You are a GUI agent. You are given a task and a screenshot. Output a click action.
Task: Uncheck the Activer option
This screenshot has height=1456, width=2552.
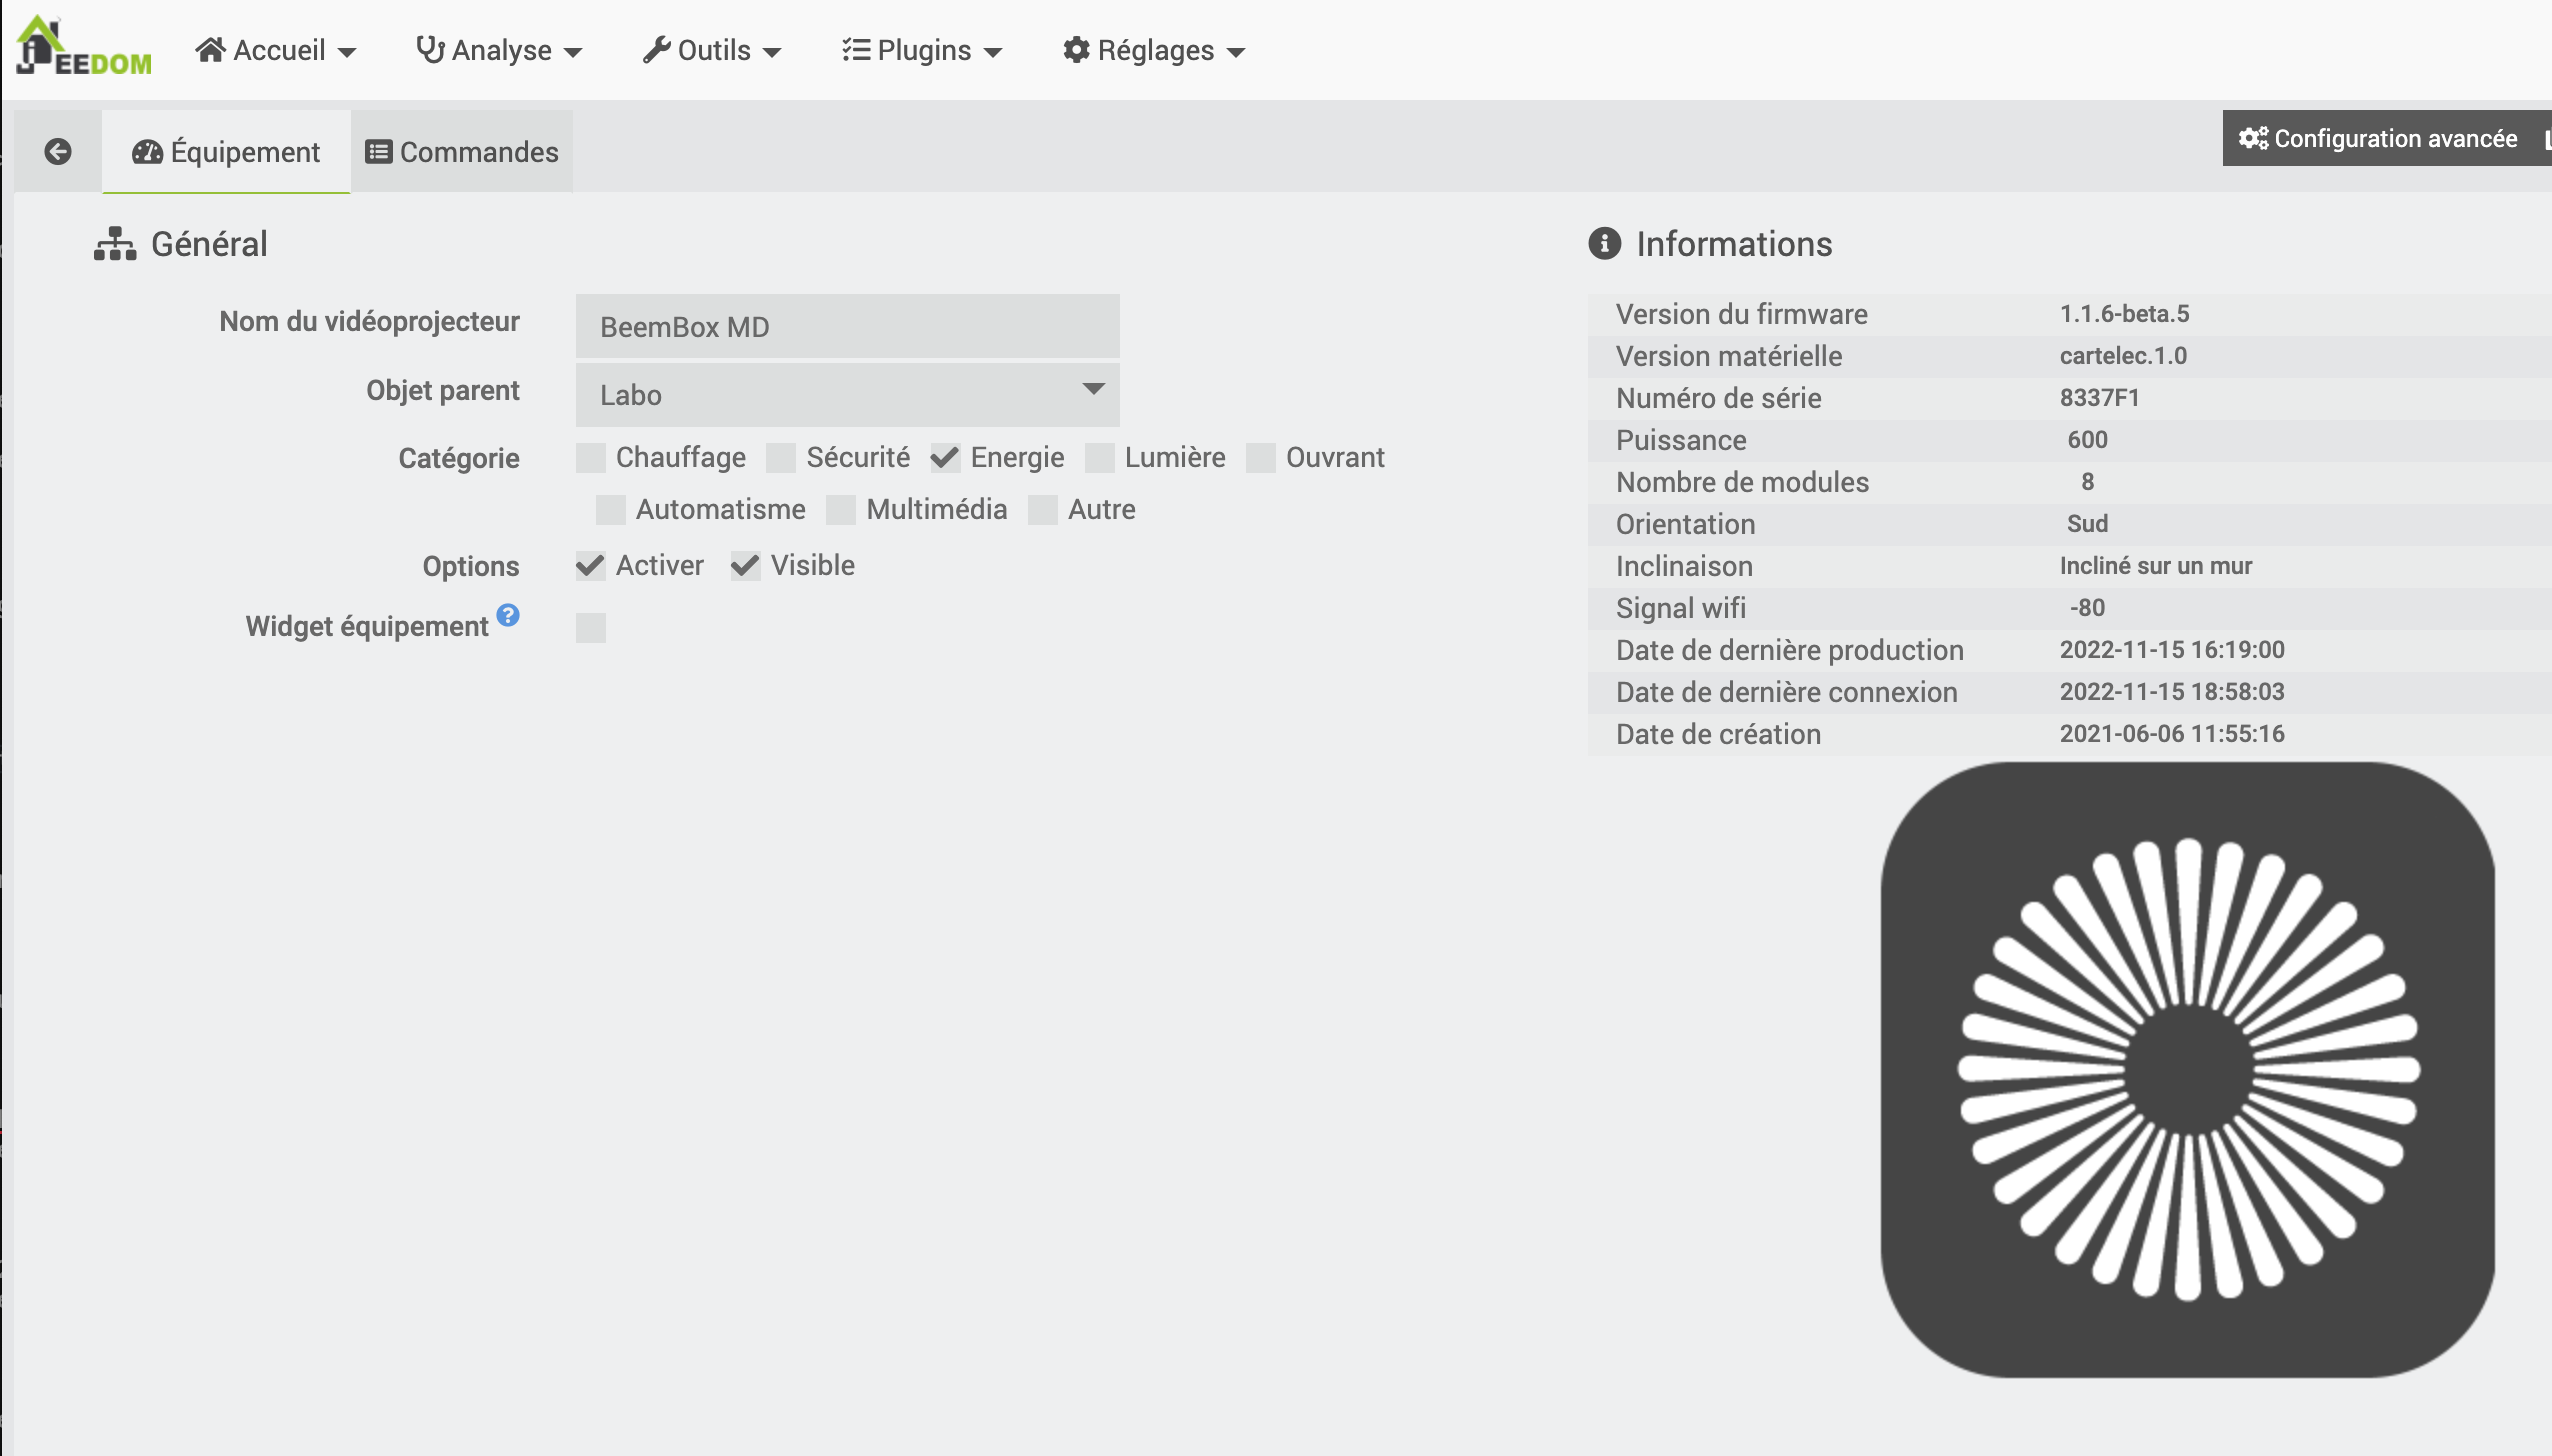click(591, 566)
